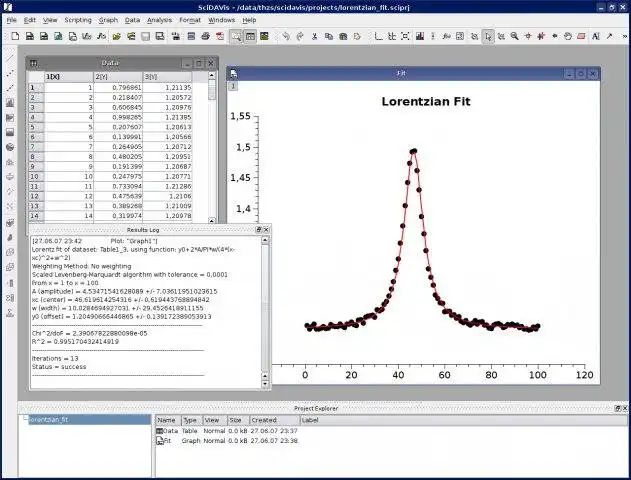
Task: Plot a Pie chart from left toolbar
Action: tap(10, 147)
